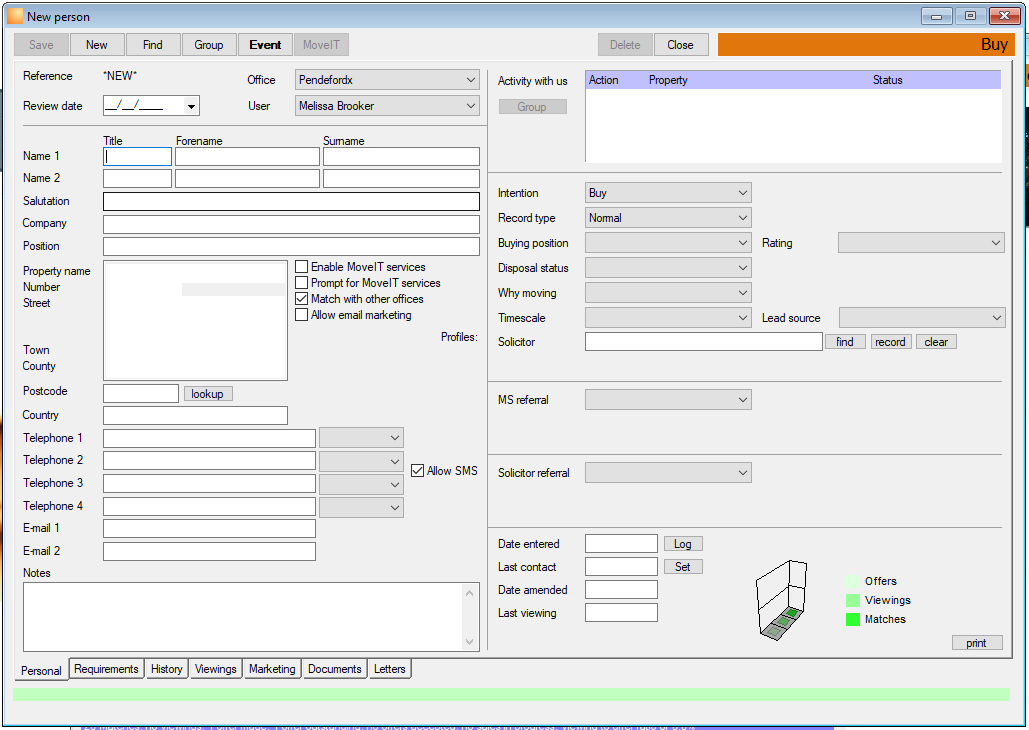
Task: Click the Event toolbar button
Action: click(265, 45)
